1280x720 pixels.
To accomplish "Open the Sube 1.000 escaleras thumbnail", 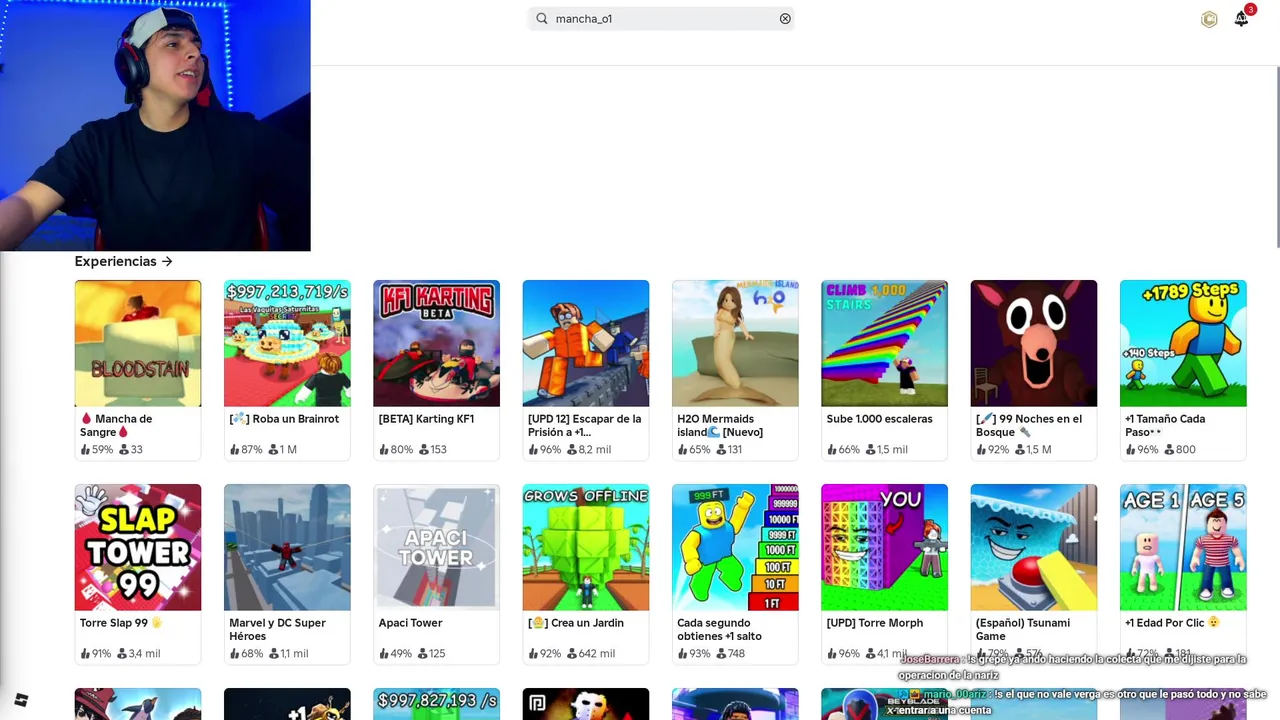I will tap(884, 343).
